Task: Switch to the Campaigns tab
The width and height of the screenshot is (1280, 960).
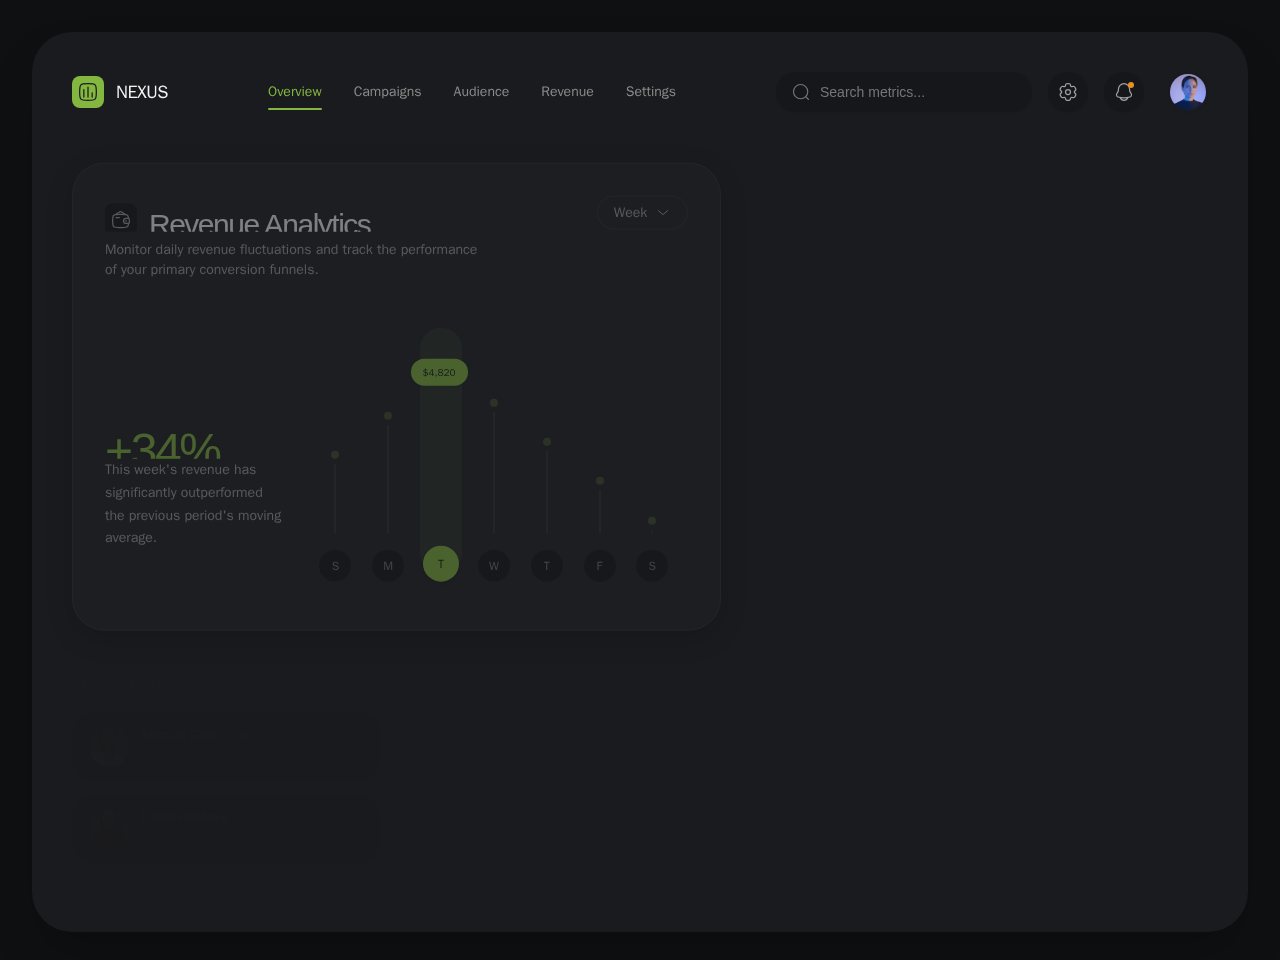Action: (x=387, y=92)
